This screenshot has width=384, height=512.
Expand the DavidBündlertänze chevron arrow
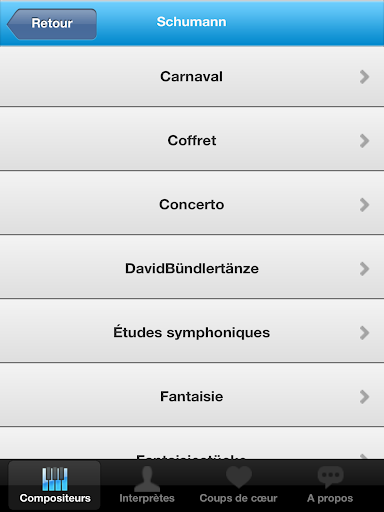coord(364,269)
